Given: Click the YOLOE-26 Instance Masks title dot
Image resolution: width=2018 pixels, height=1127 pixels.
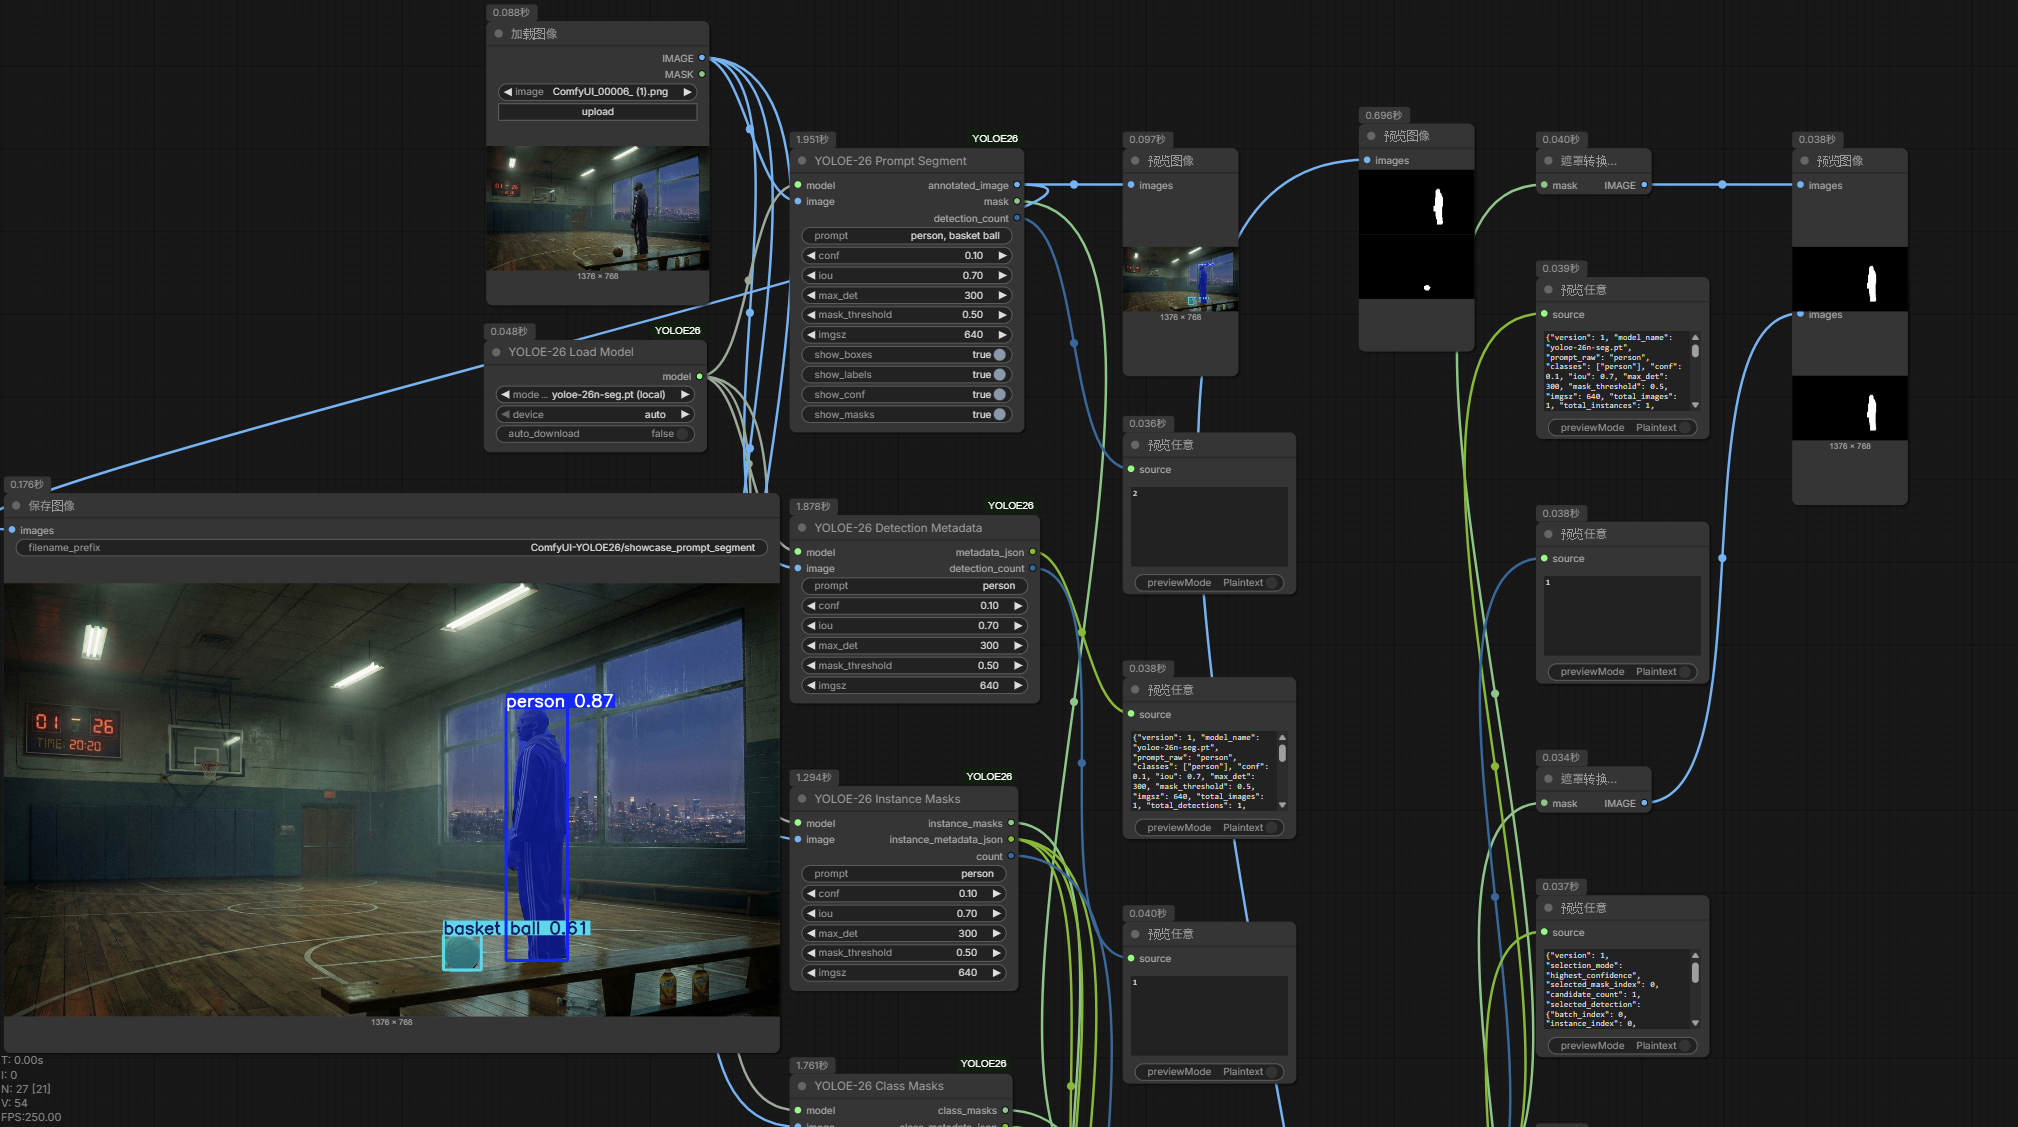Looking at the screenshot, I should (x=802, y=799).
